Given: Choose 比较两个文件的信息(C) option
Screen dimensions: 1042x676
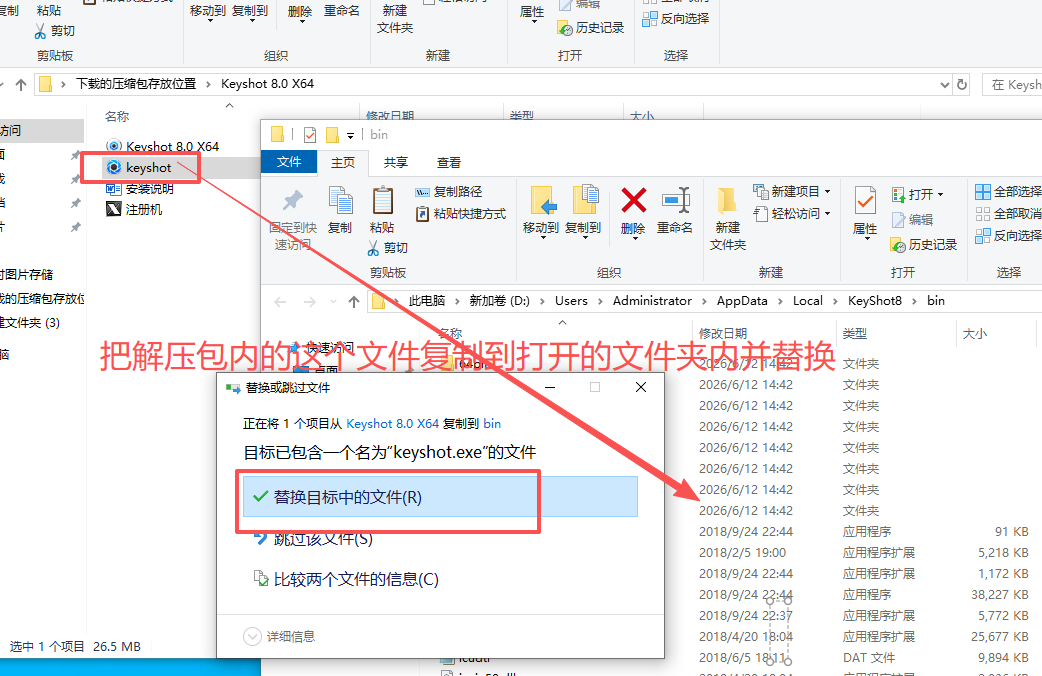Looking at the screenshot, I should pyautogui.click(x=346, y=579).
